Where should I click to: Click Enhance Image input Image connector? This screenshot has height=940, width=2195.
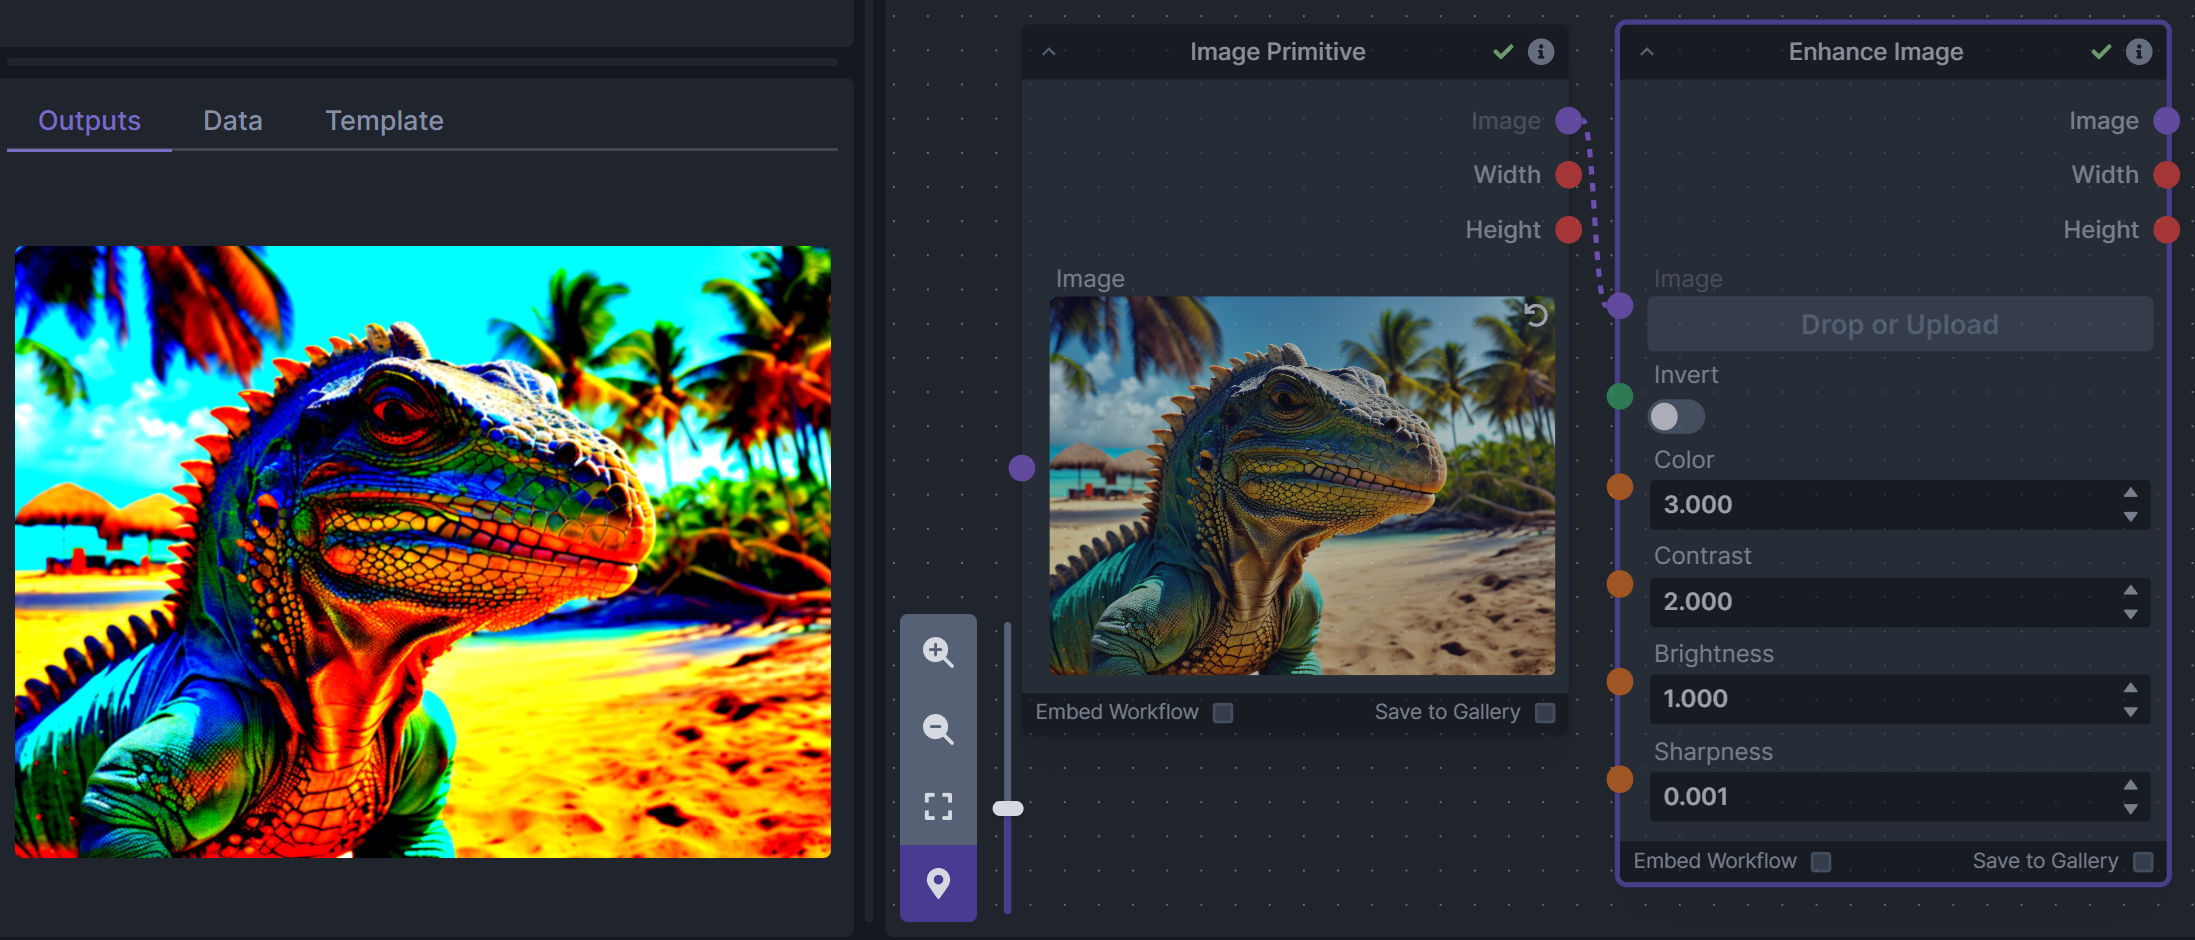pos(1620,306)
